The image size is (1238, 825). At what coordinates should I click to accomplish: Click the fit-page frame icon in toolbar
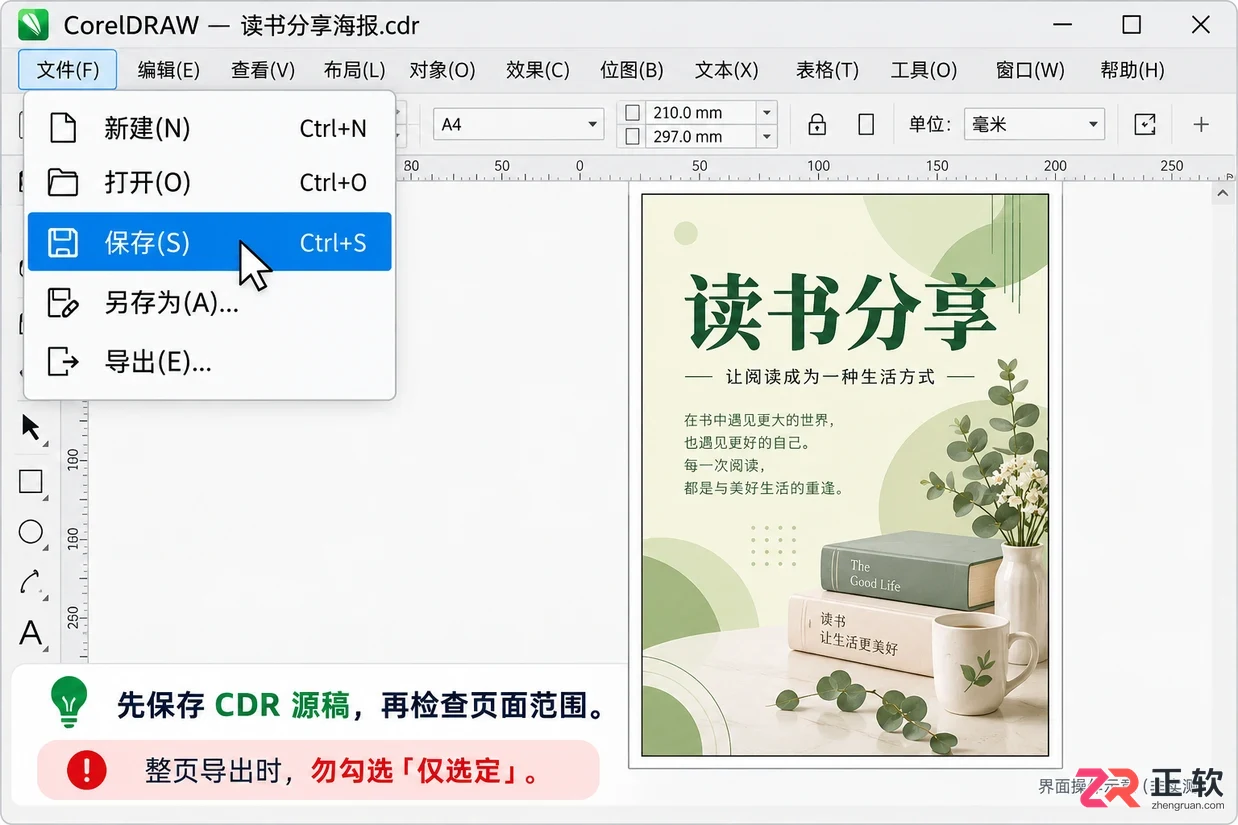(1145, 125)
